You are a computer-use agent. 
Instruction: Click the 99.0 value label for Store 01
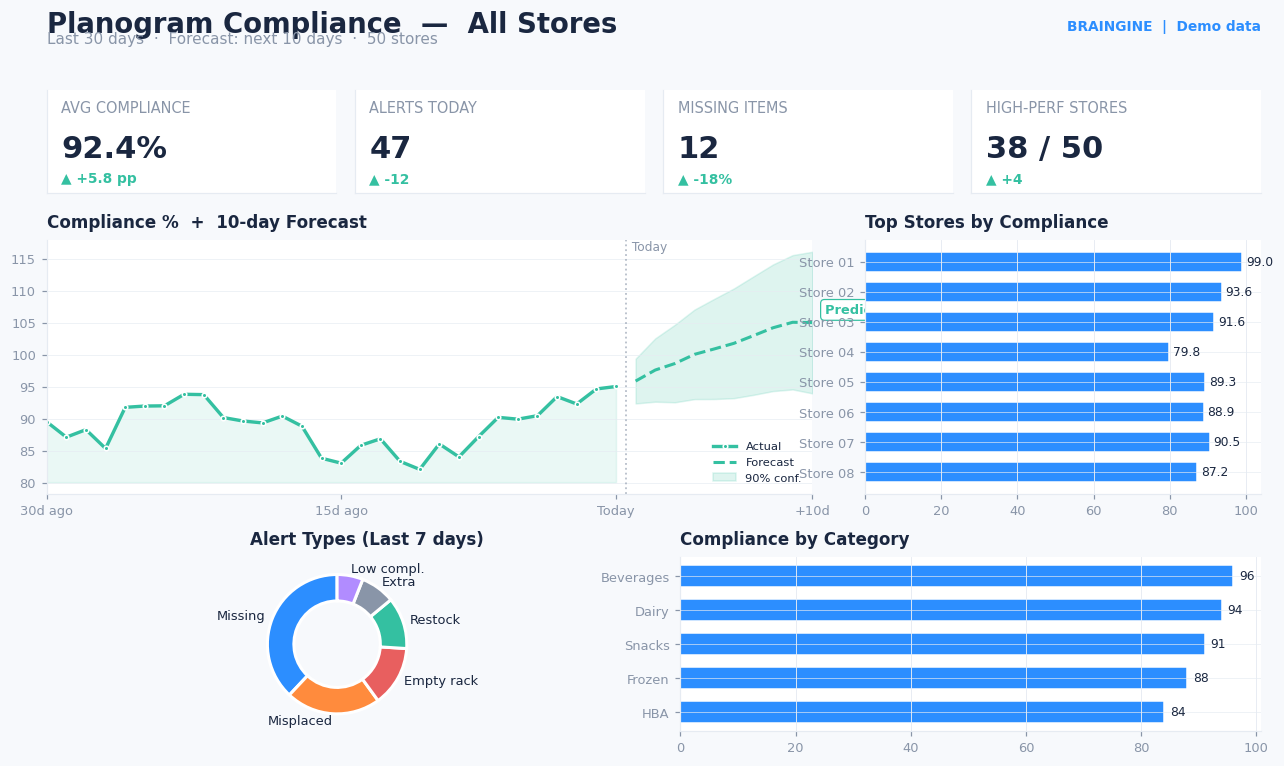1259,262
